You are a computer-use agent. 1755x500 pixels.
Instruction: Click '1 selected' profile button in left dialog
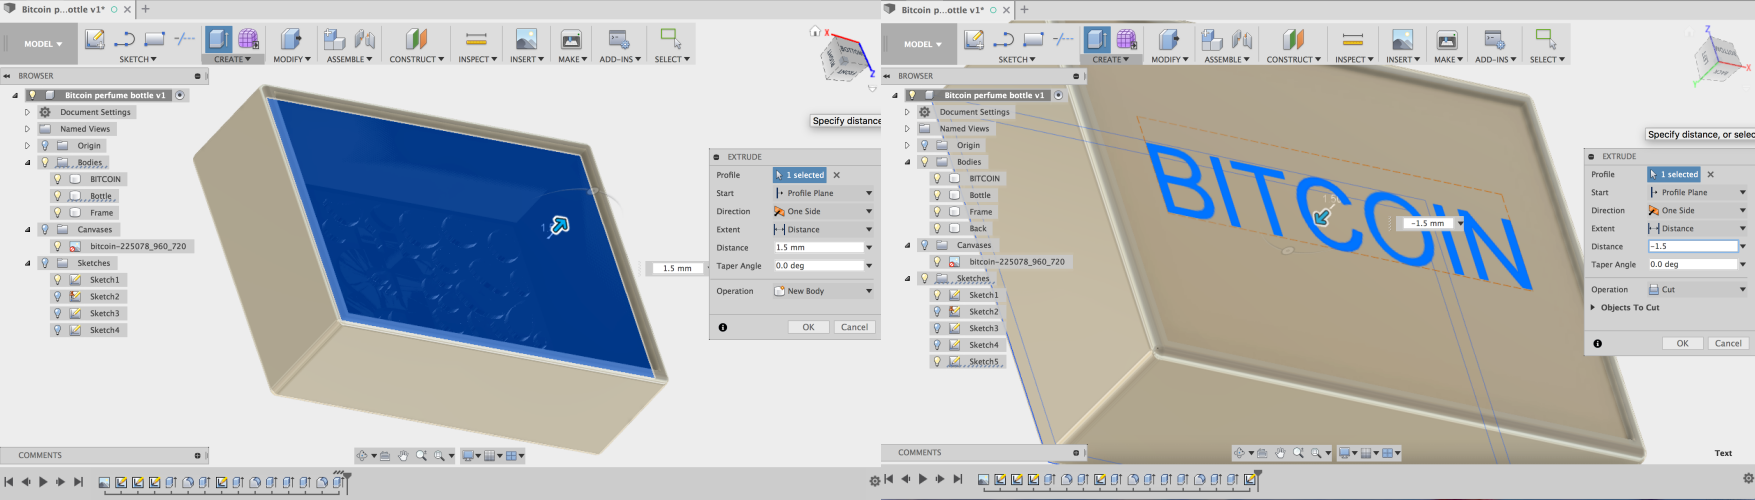pos(800,175)
